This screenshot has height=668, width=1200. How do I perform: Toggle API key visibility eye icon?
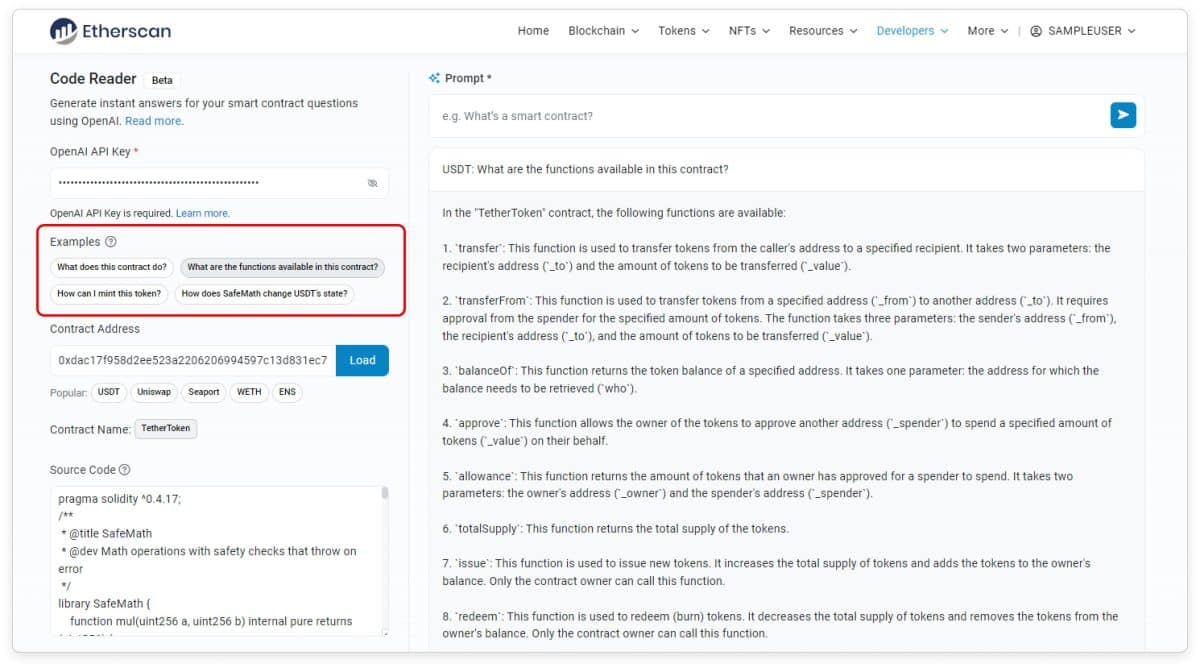372,183
